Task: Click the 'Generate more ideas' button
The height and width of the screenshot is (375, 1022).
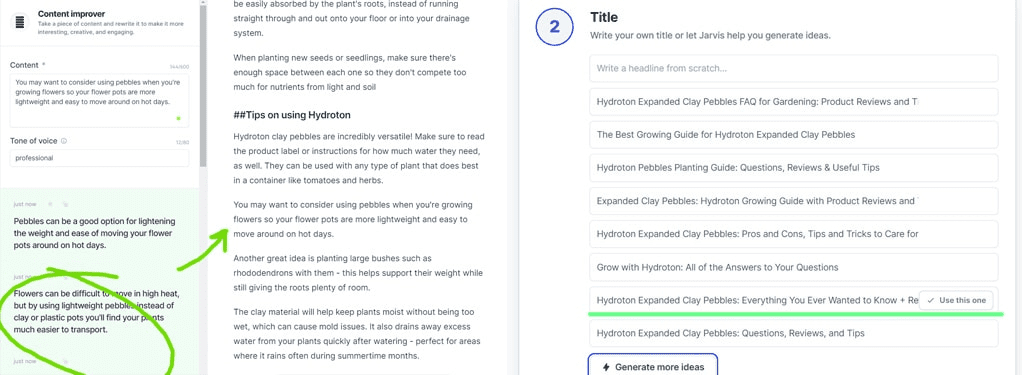Action: (x=652, y=365)
